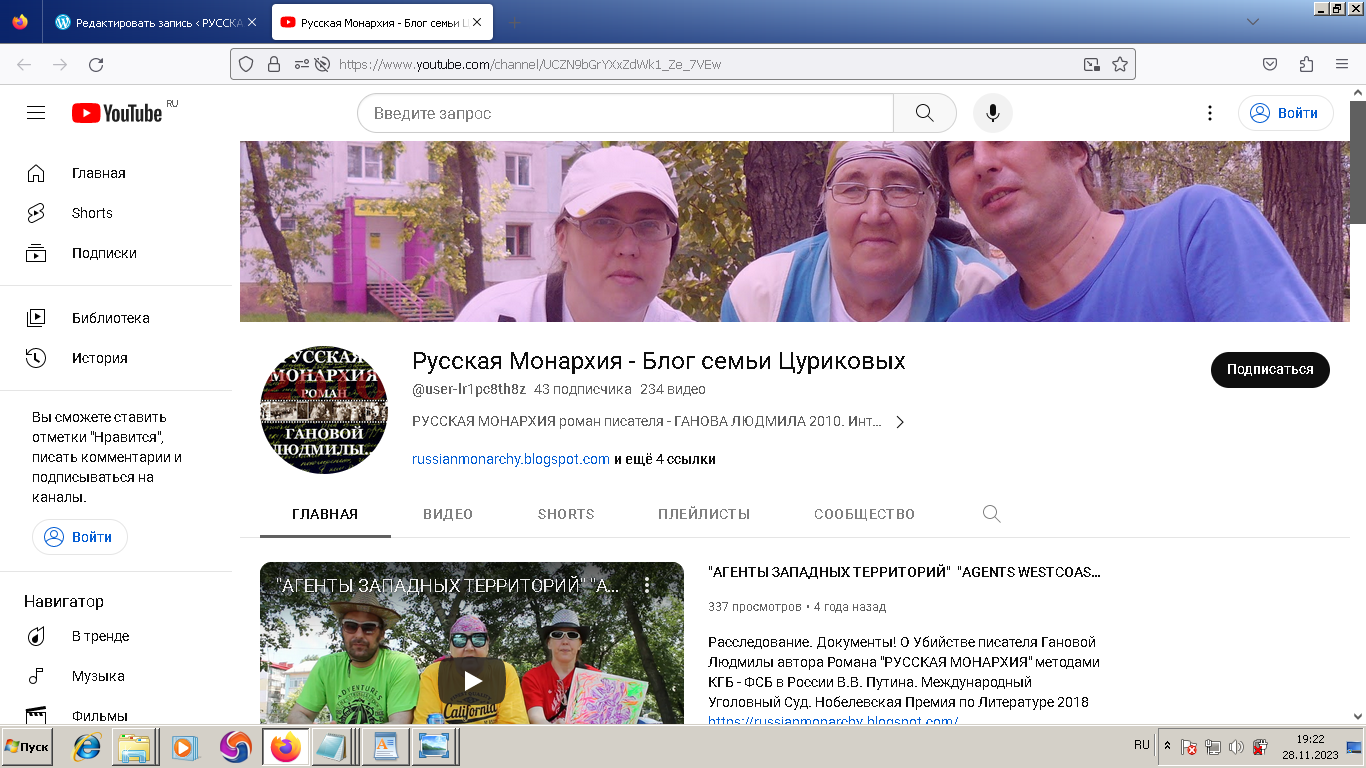This screenshot has height=768, width=1366.
Task: Open Shorts in the sidebar
Action: 92,213
